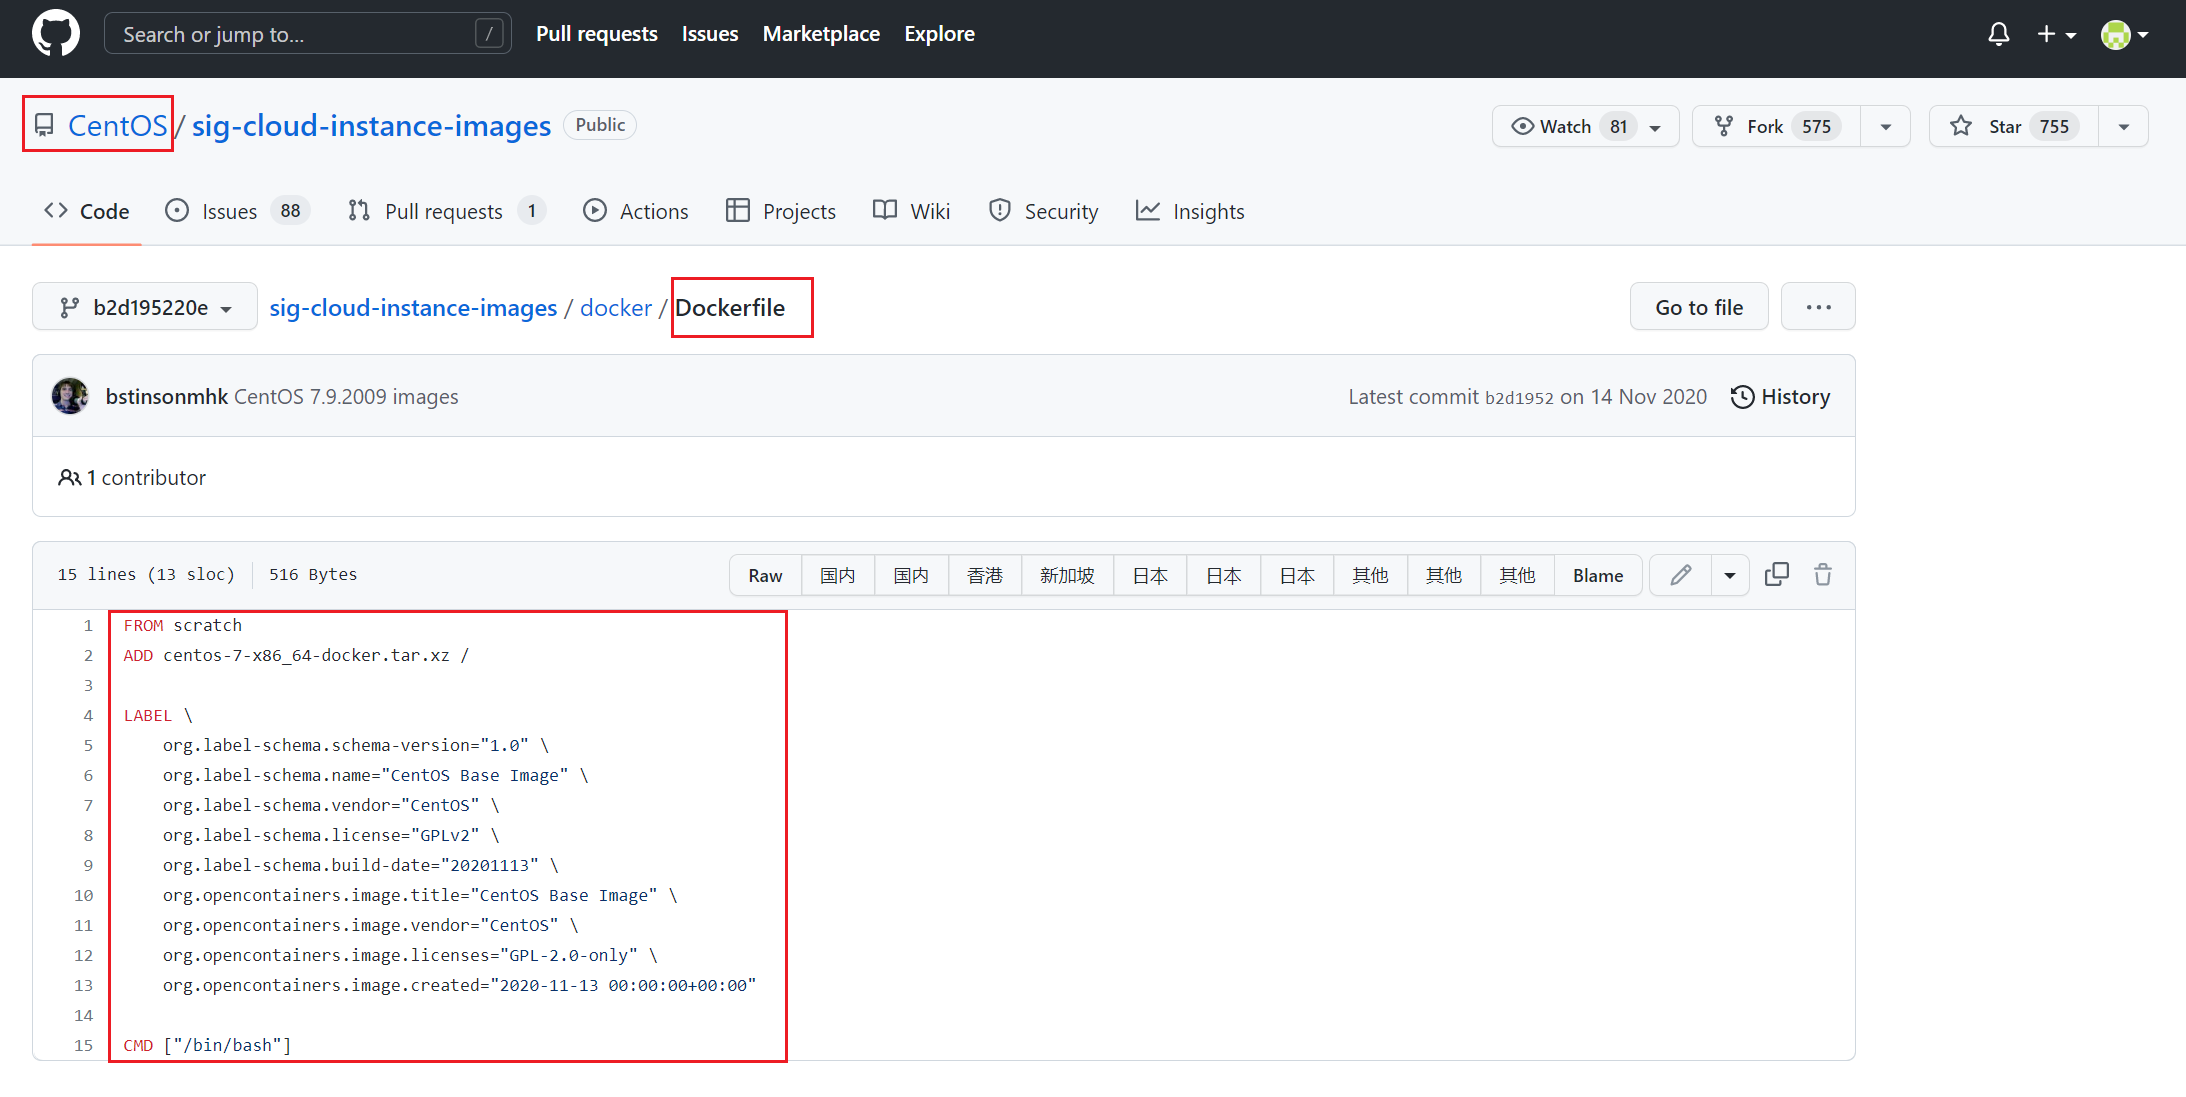Click the Blame button
The height and width of the screenshot is (1097, 2186).
(1598, 575)
